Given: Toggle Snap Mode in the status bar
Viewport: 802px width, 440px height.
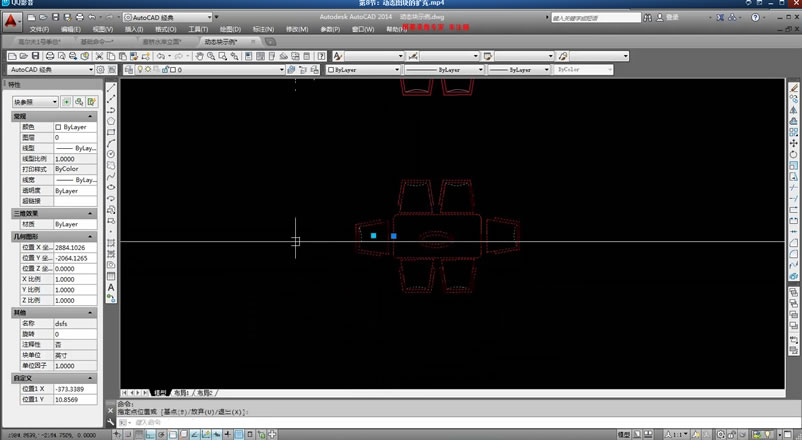Looking at the screenshot, I should 128,435.
